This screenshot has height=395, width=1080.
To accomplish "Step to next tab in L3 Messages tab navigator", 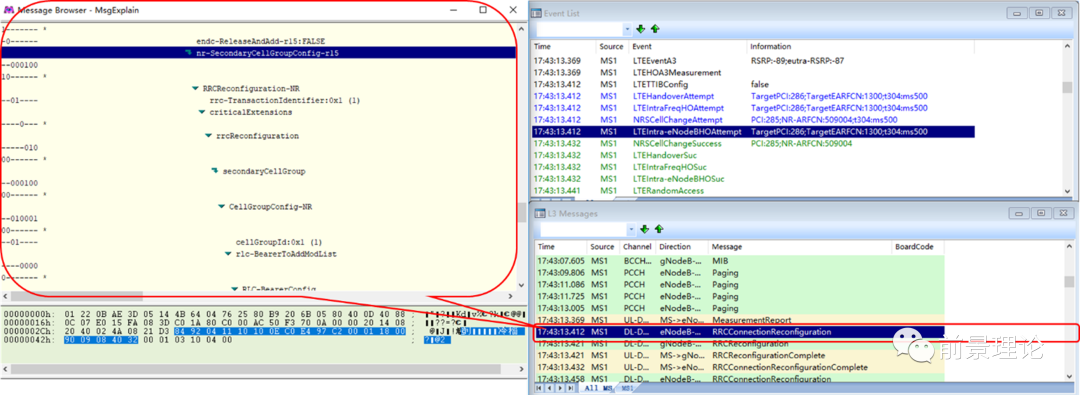I will tap(559, 388).
